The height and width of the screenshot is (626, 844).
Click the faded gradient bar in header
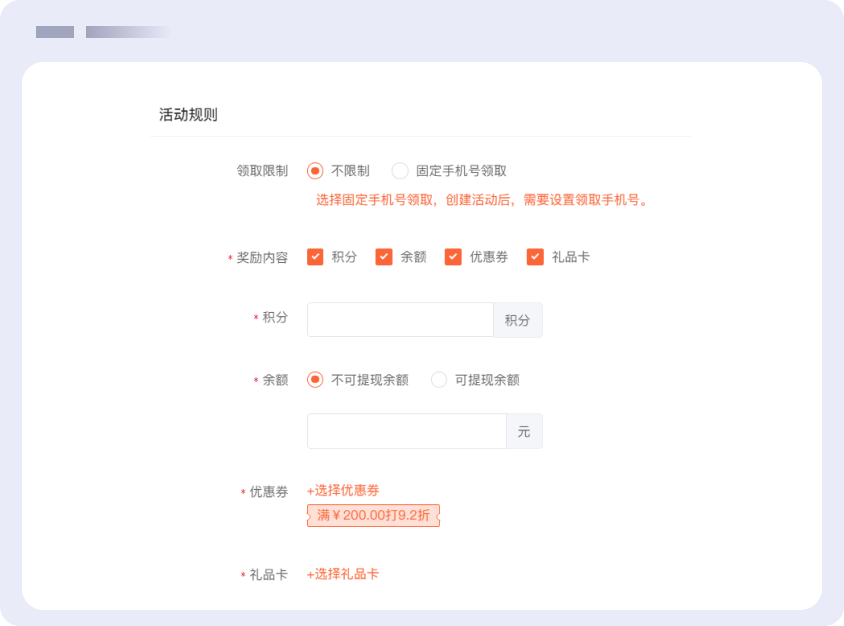(127, 32)
